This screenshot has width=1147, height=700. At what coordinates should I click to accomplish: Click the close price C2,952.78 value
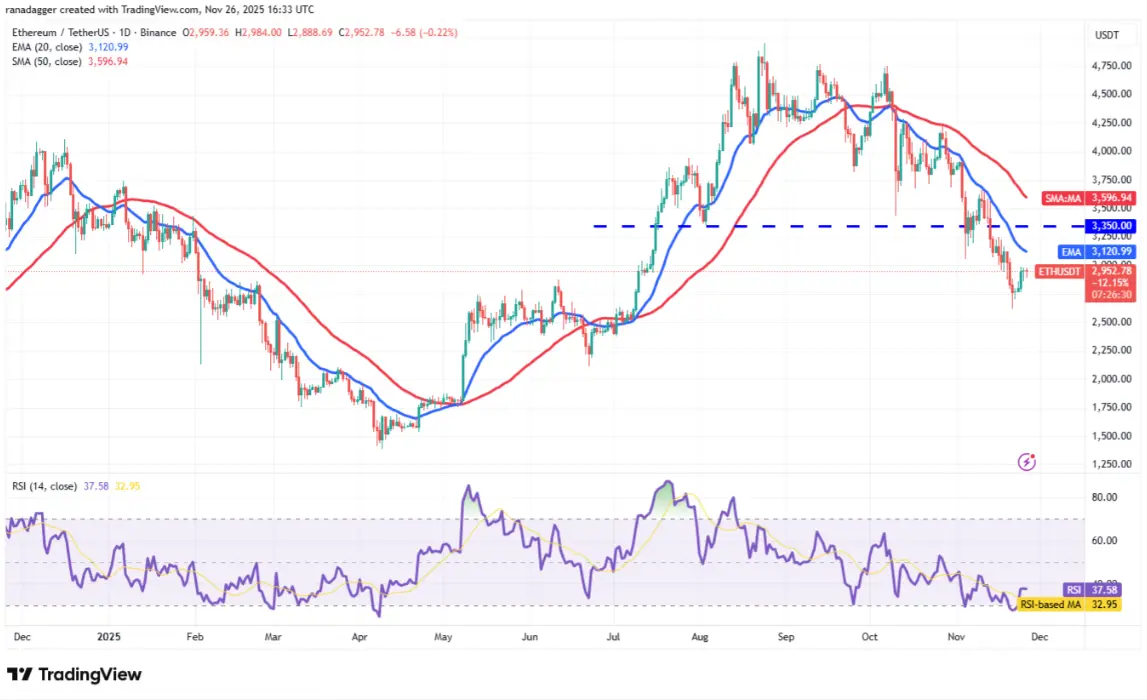click(361, 33)
